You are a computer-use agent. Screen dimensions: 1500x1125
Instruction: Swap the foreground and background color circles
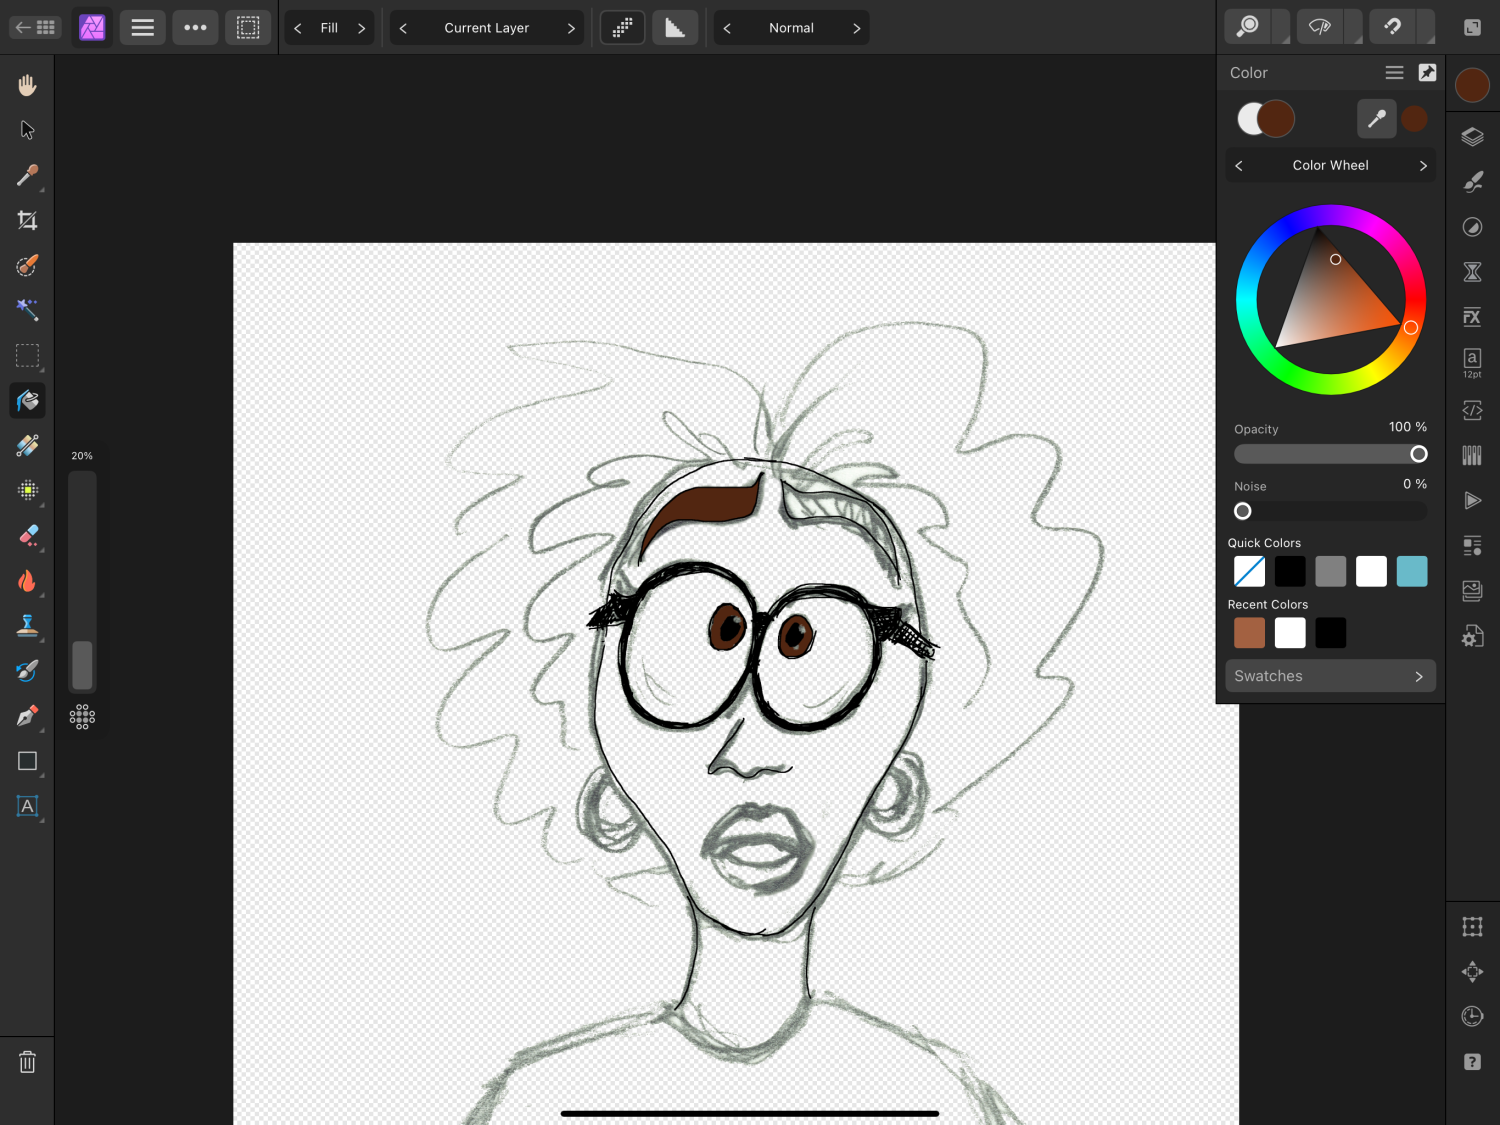click(1265, 118)
